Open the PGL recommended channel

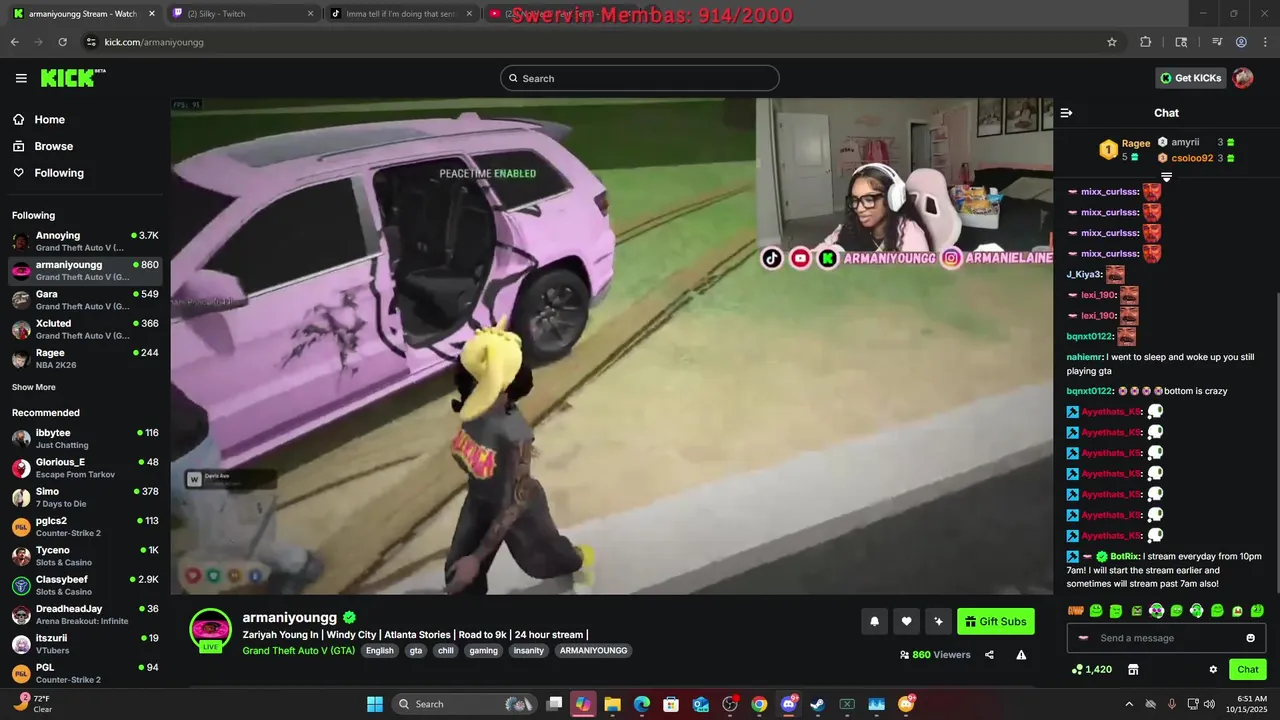pyautogui.click(x=85, y=673)
